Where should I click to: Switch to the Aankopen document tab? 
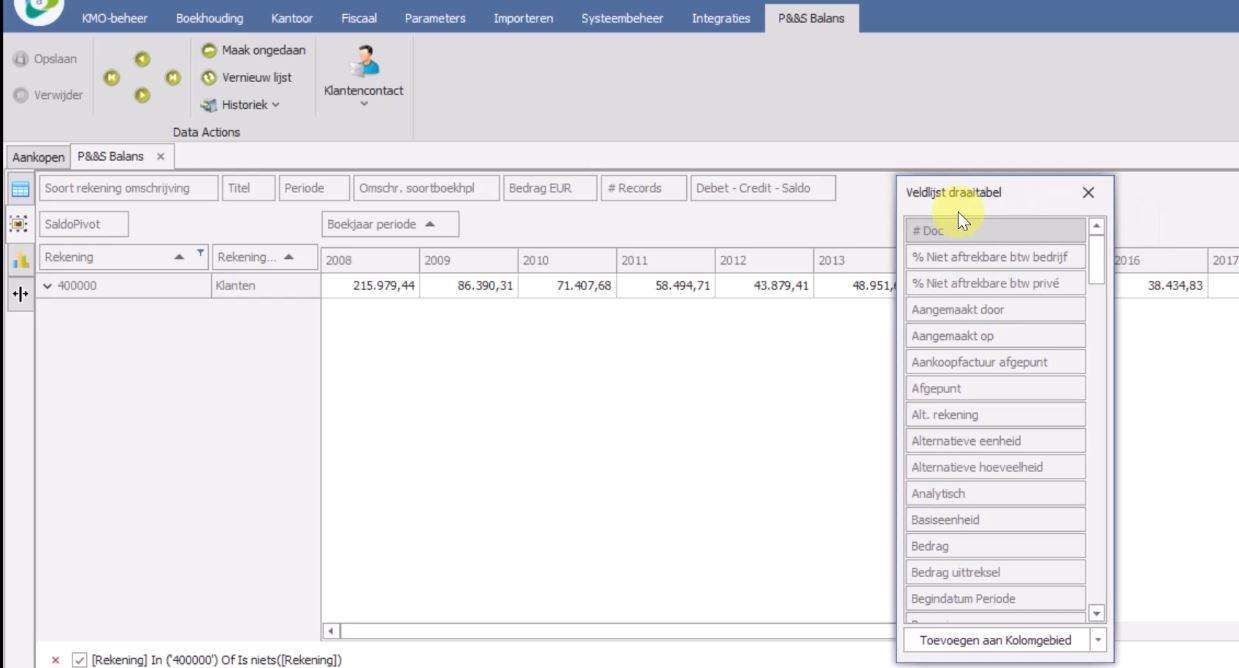click(39, 157)
